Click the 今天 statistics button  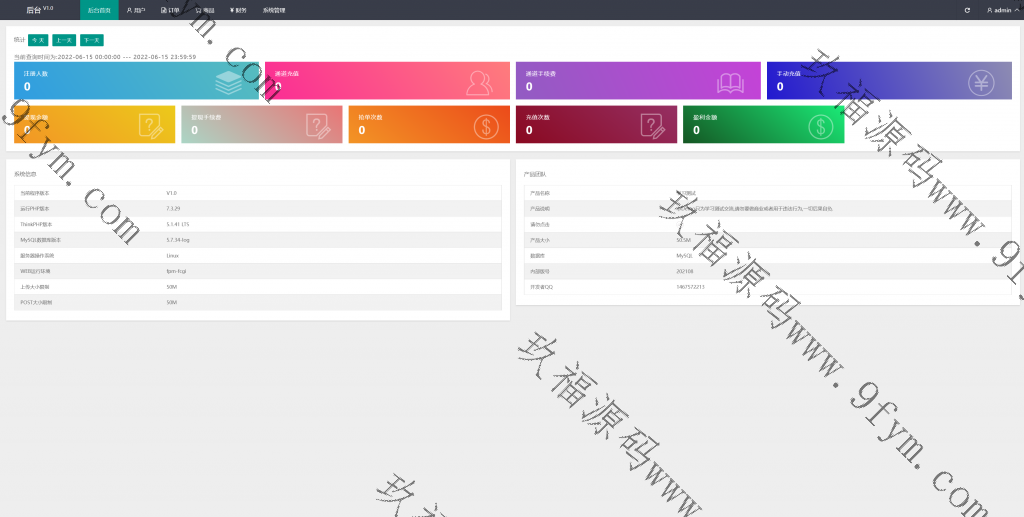click(37, 40)
